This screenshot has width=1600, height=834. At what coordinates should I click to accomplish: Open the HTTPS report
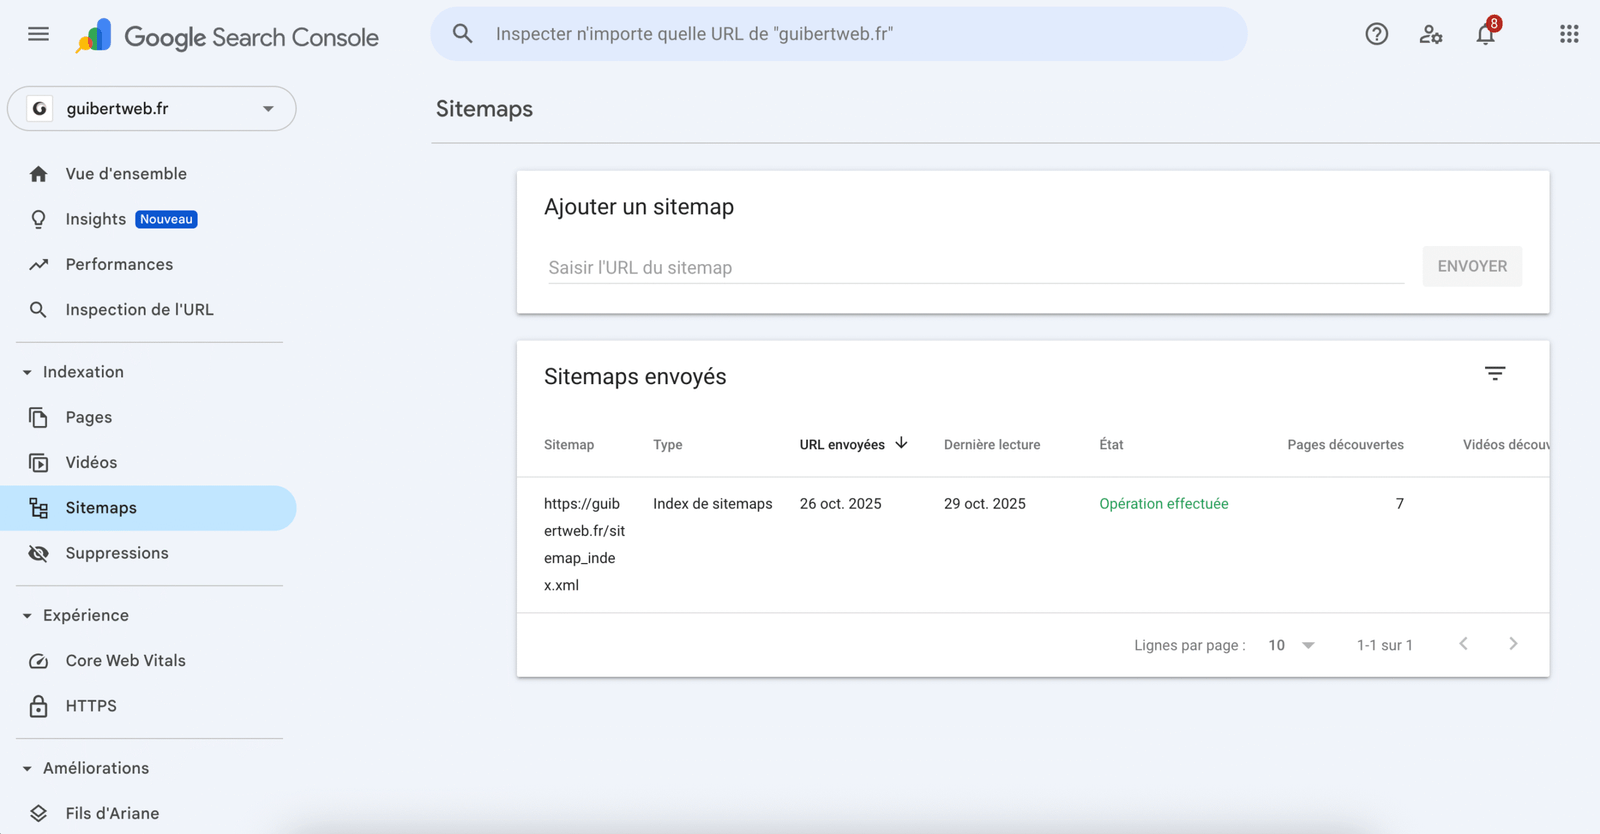[x=148, y=706]
